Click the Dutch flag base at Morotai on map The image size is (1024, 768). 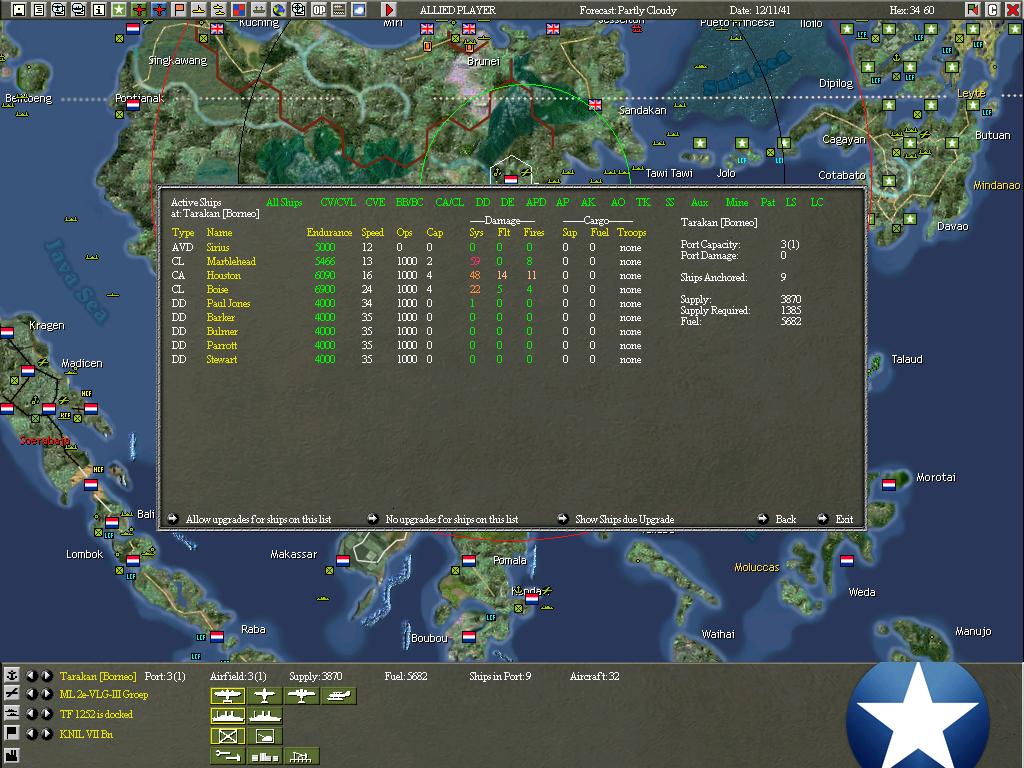pyautogui.click(x=889, y=485)
